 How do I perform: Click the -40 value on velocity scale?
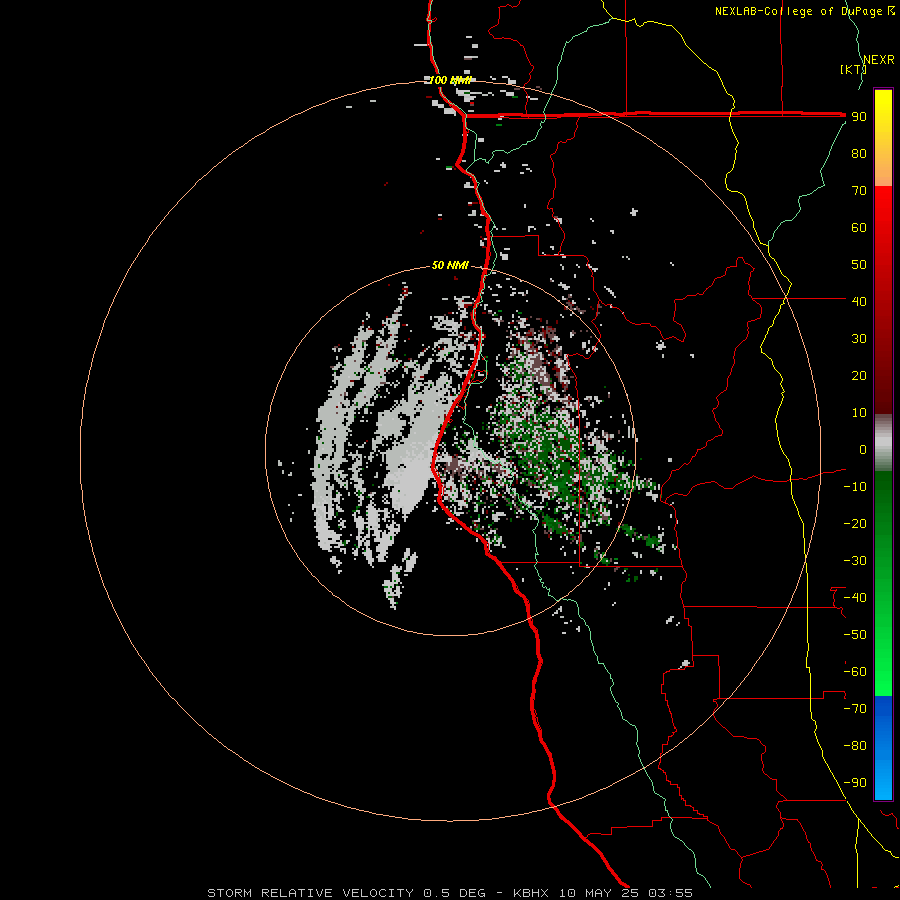click(855, 598)
